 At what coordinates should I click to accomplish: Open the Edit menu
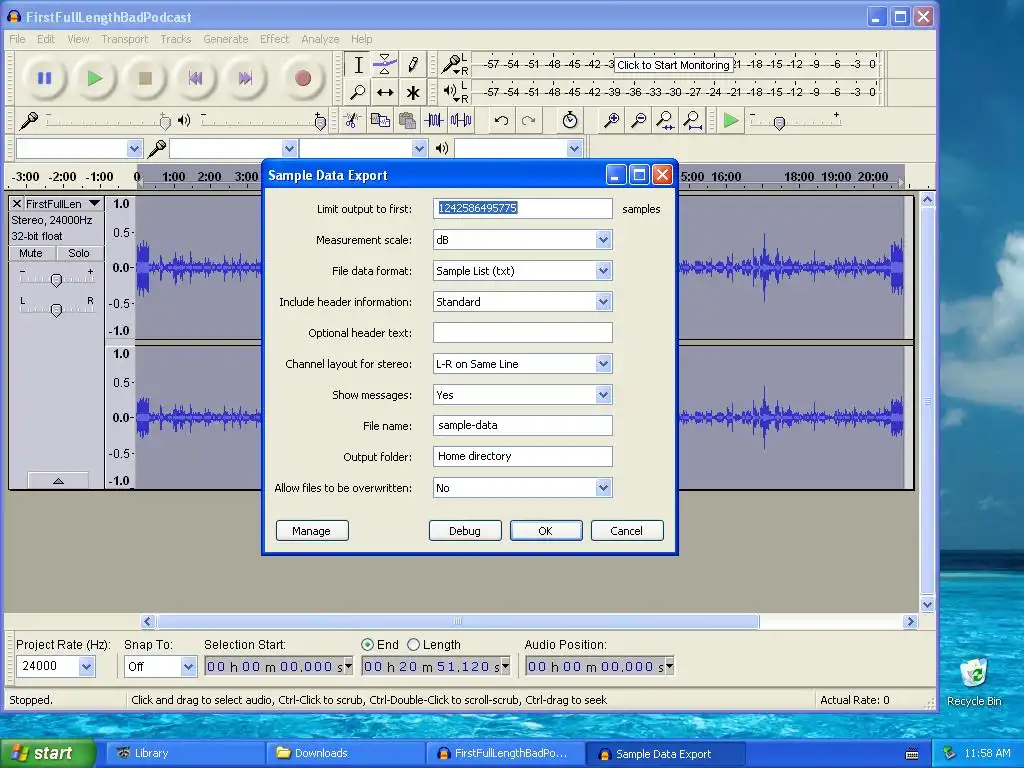tap(46, 39)
